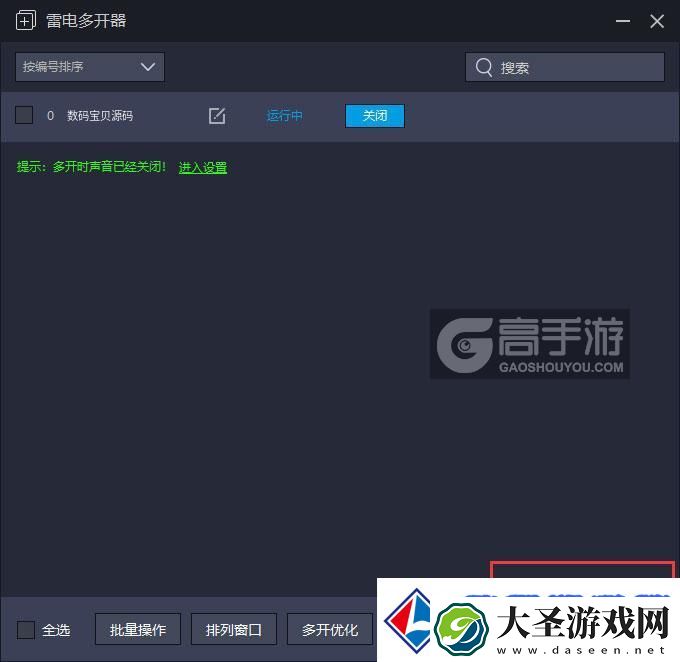680x662 pixels.
Task: Click the search magnifier icon
Action: [484, 67]
